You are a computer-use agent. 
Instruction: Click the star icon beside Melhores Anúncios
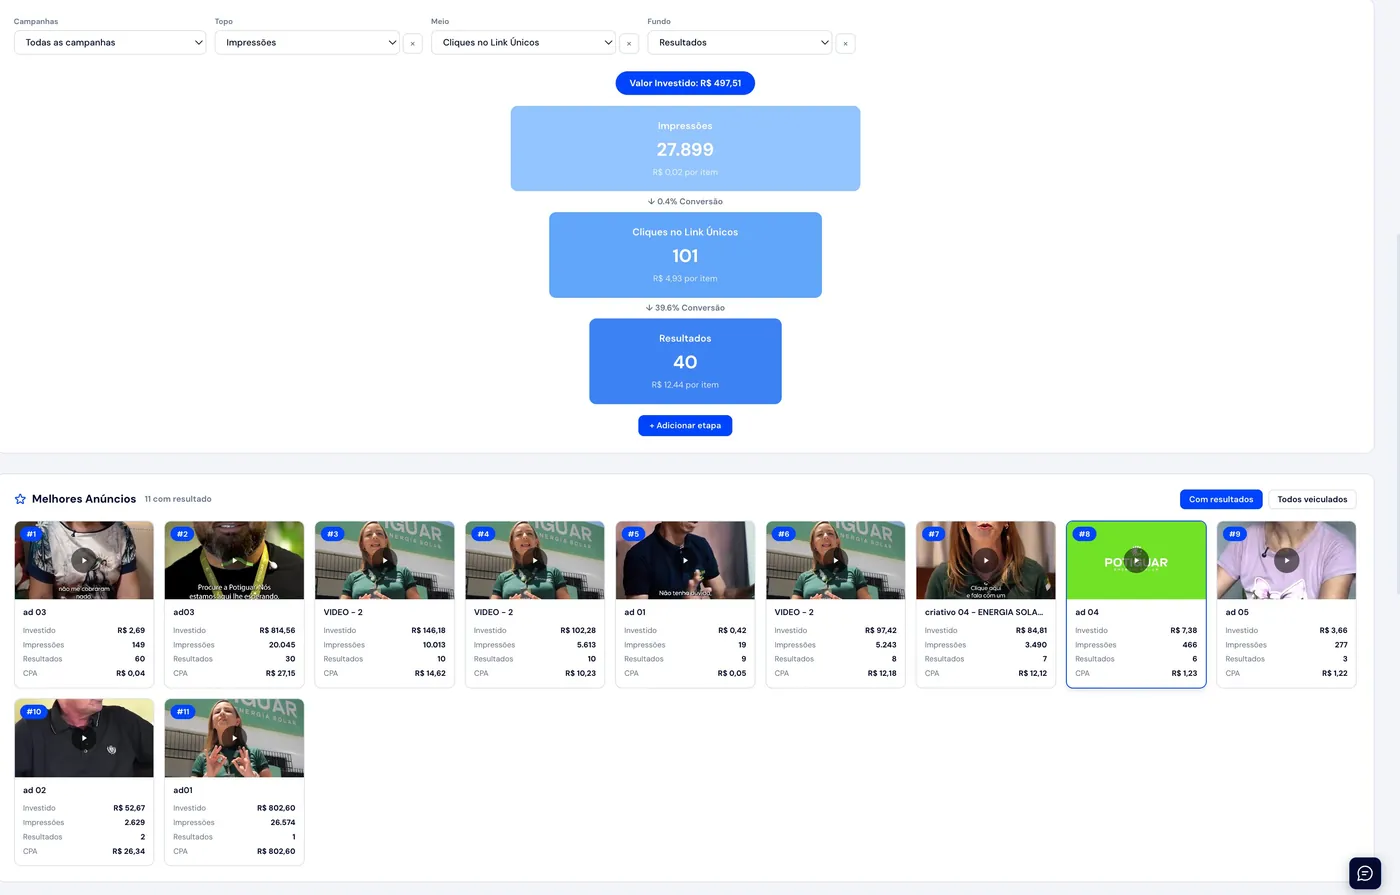(20, 499)
